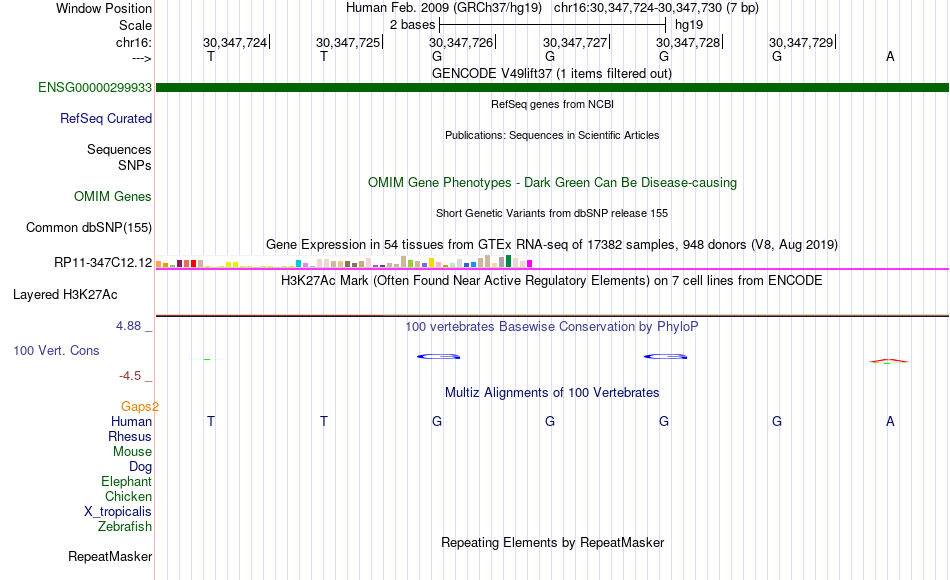Click the H3K27Ac Mark track title
This screenshot has height=580, width=950.
click(552, 281)
